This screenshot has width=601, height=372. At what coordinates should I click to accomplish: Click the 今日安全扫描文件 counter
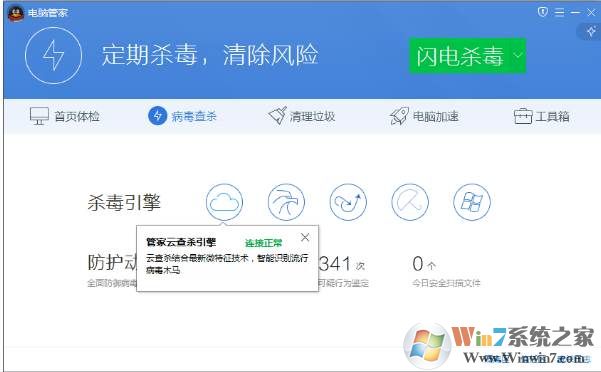(446, 272)
